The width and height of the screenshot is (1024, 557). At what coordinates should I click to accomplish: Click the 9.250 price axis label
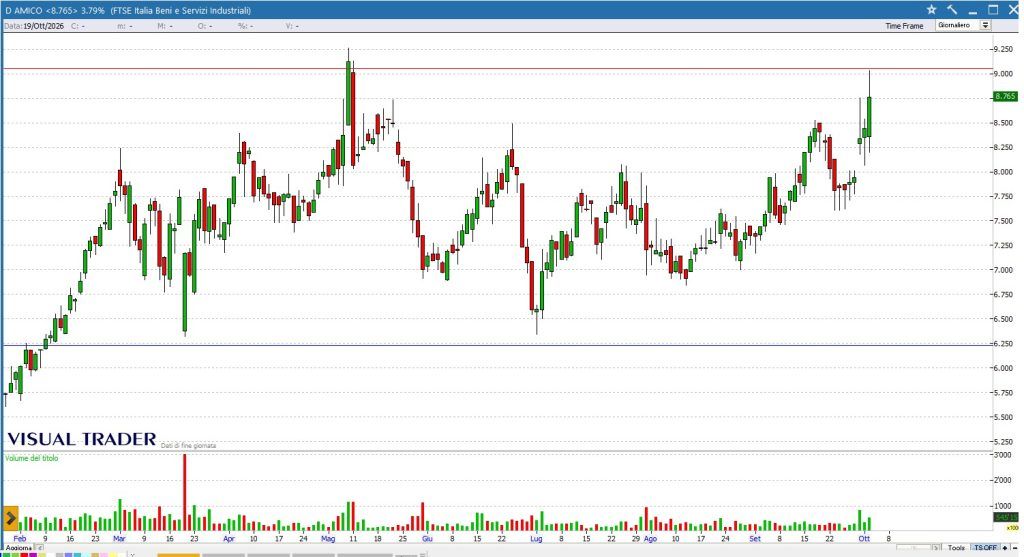tap(1003, 49)
